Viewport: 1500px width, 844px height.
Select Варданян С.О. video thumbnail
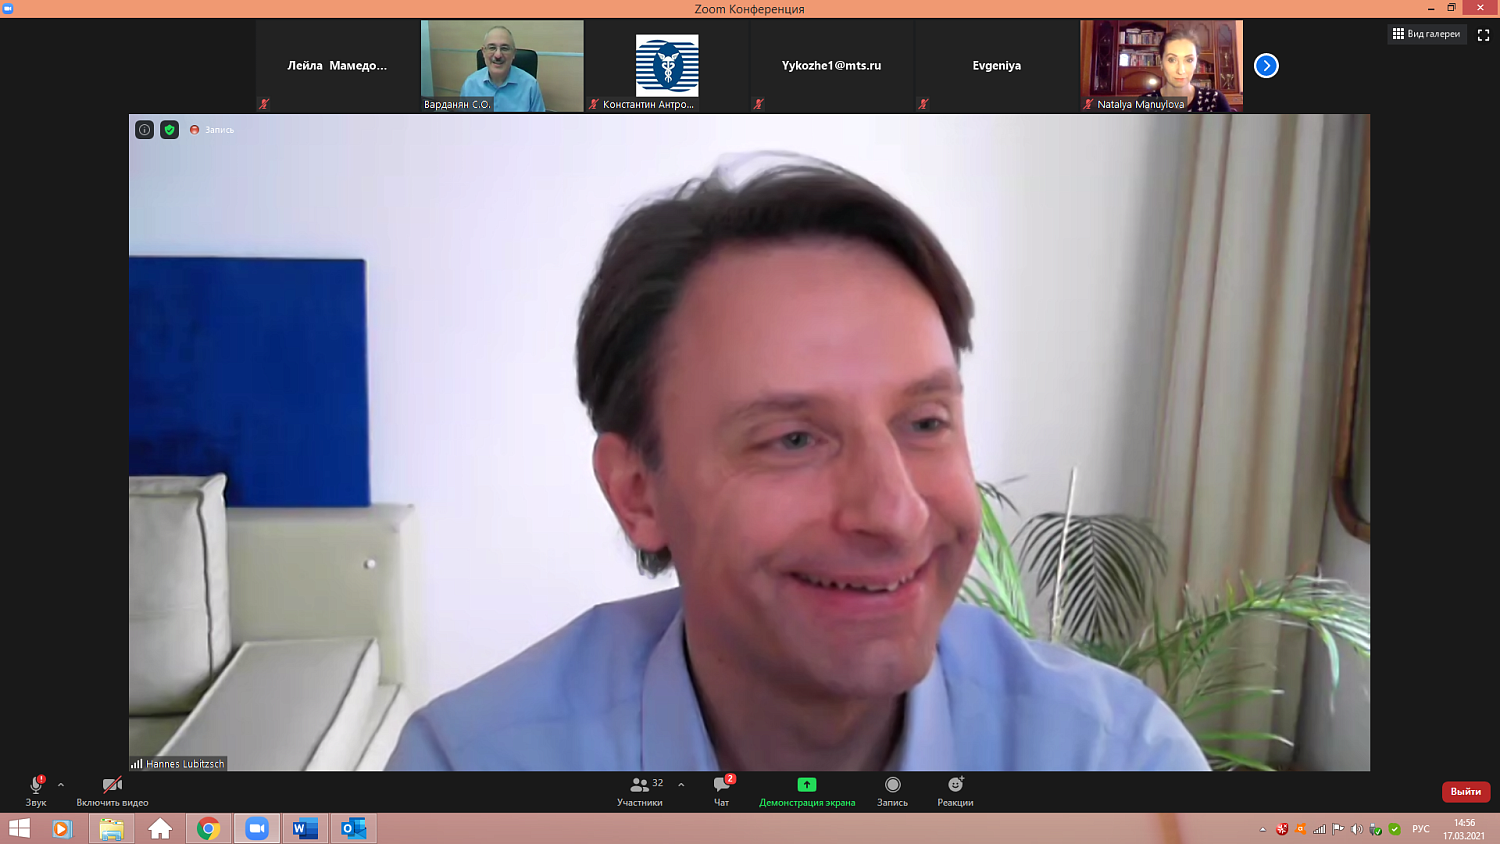click(x=502, y=66)
